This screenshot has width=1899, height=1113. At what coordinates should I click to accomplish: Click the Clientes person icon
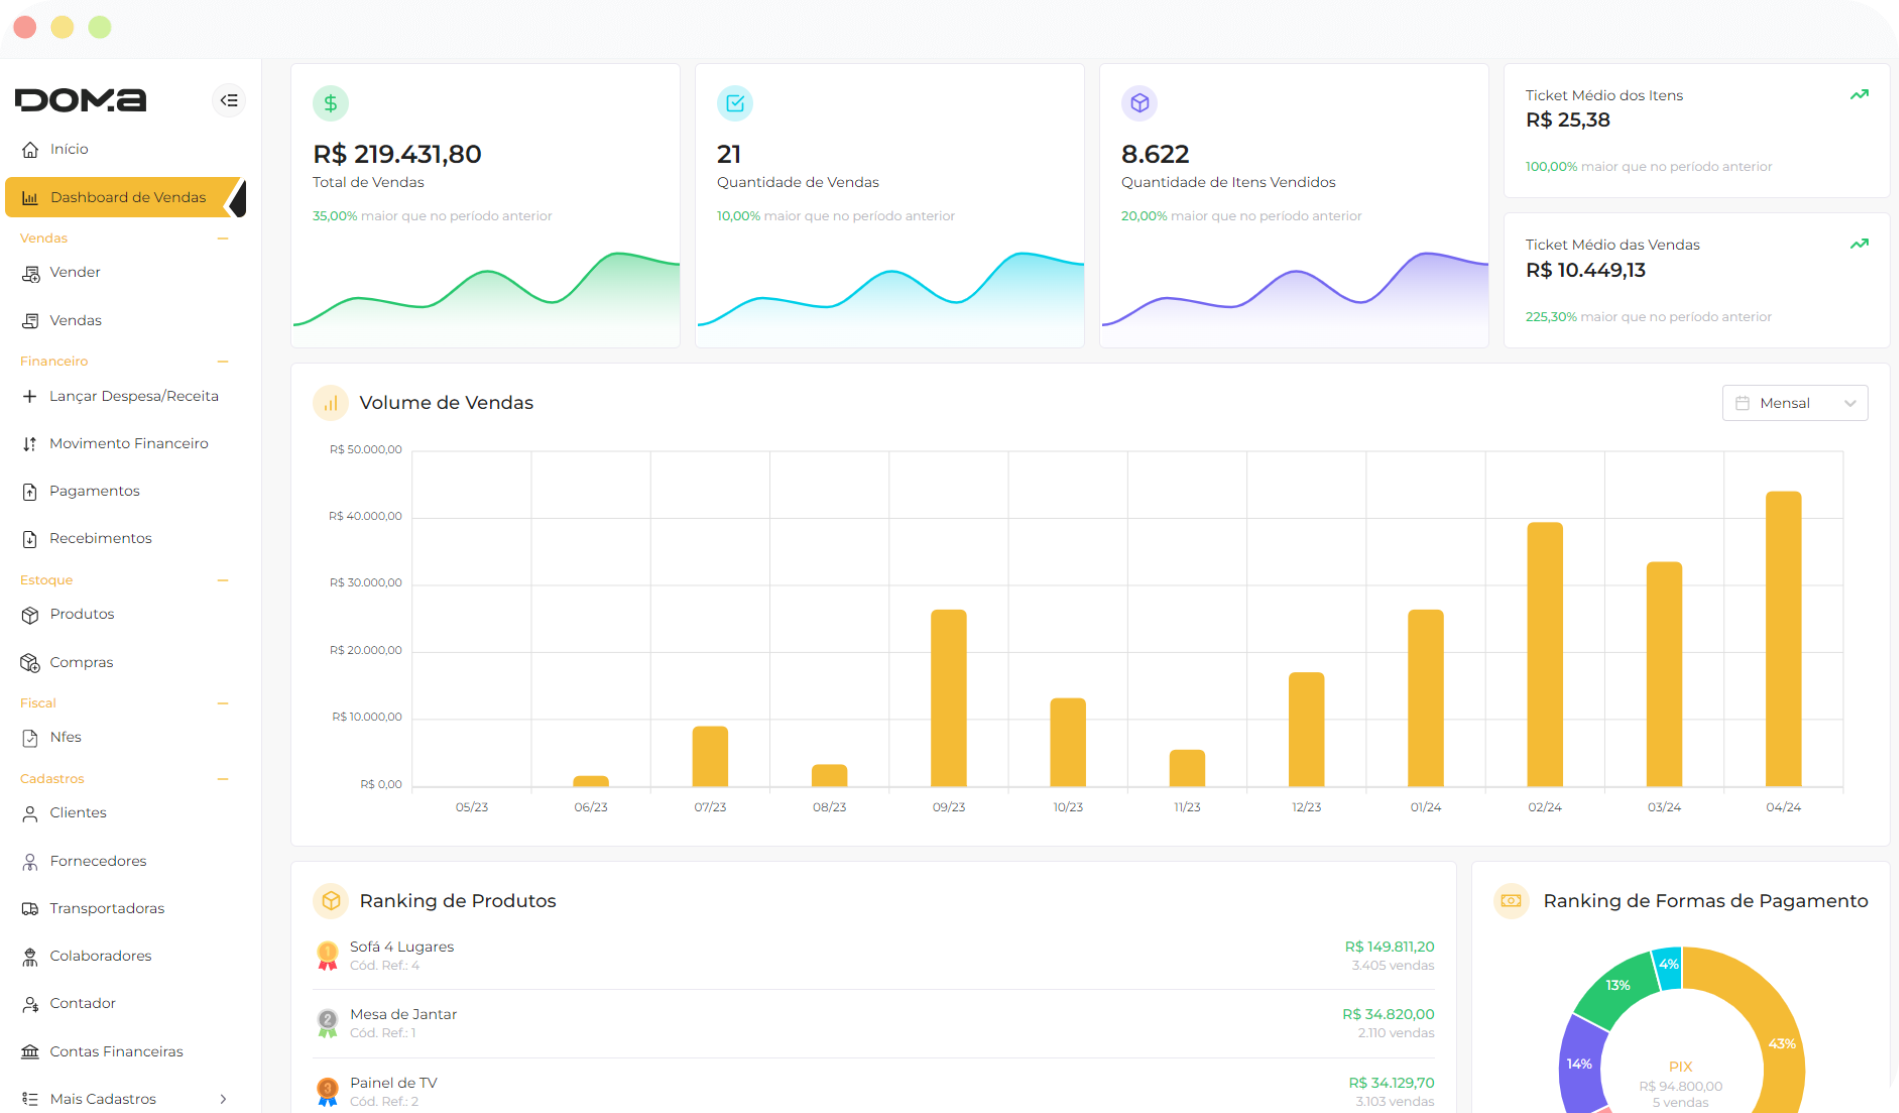pyautogui.click(x=30, y=814)
